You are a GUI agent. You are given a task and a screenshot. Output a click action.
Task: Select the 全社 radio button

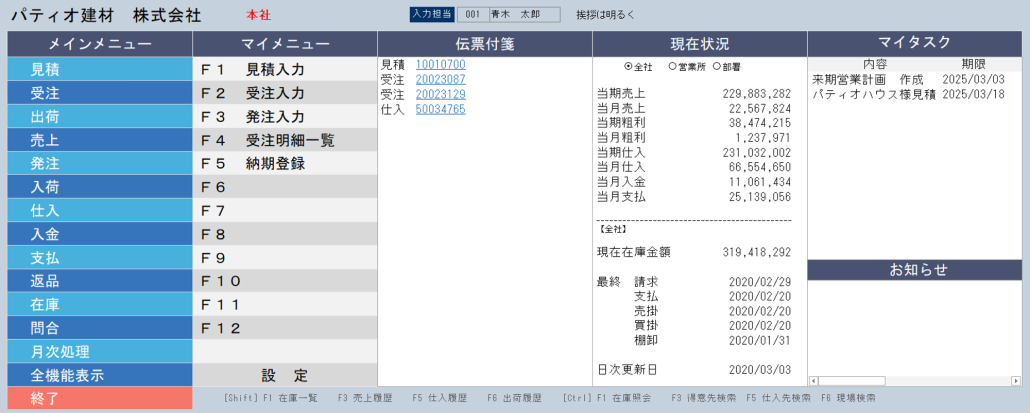(x=629, y=67)
